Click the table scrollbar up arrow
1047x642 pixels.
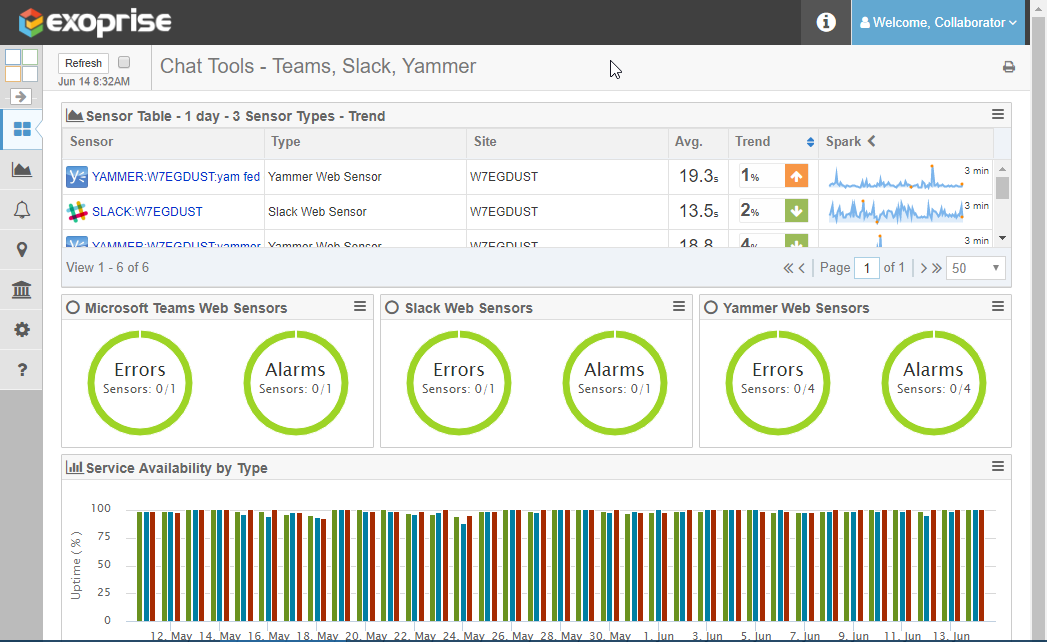pos(1002,169)
